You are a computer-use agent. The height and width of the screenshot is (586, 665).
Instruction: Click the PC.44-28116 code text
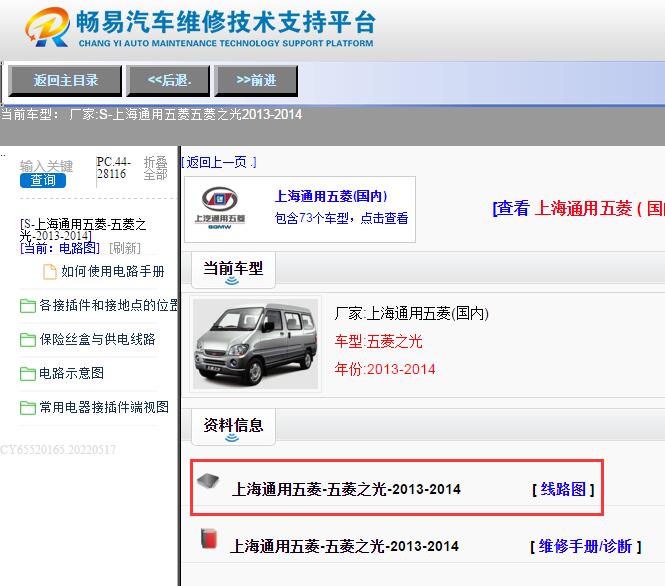point(113,168)
